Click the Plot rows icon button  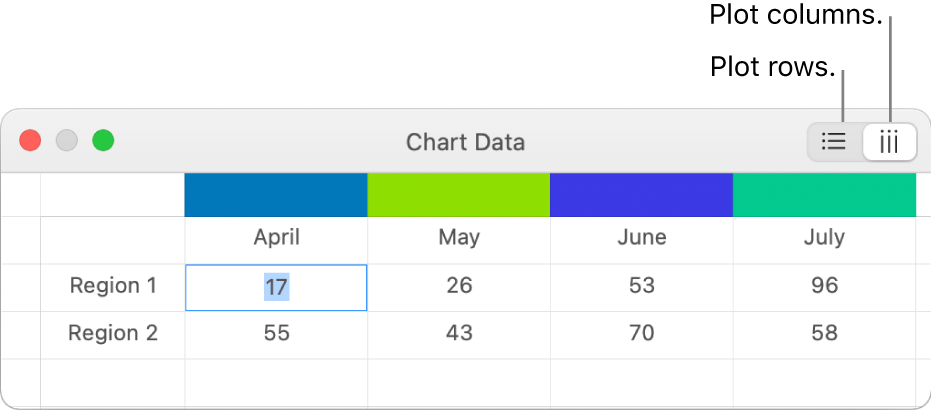pyautogui.click(x=834, y=142)
